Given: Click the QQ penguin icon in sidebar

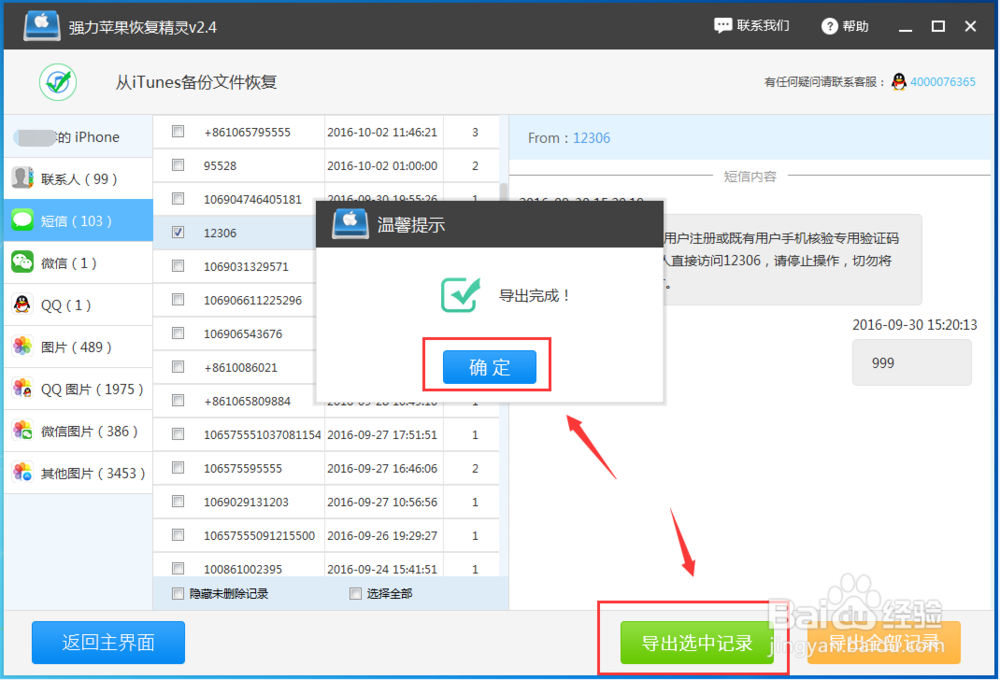Looking at the screenshot, I should 22,304.
